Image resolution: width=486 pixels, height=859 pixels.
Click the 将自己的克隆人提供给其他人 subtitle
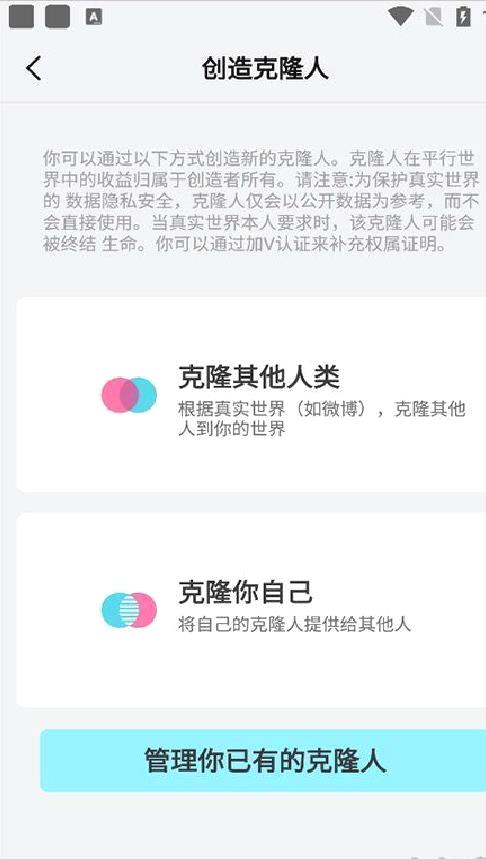tap(294, 624)
